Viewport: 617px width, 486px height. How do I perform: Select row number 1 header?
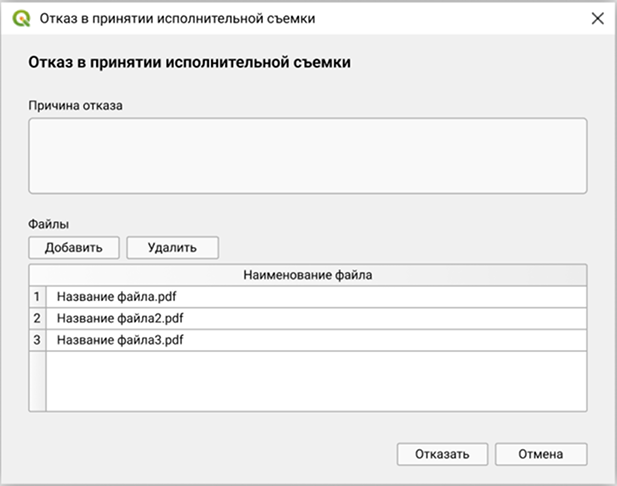click(x=38, y=296)
